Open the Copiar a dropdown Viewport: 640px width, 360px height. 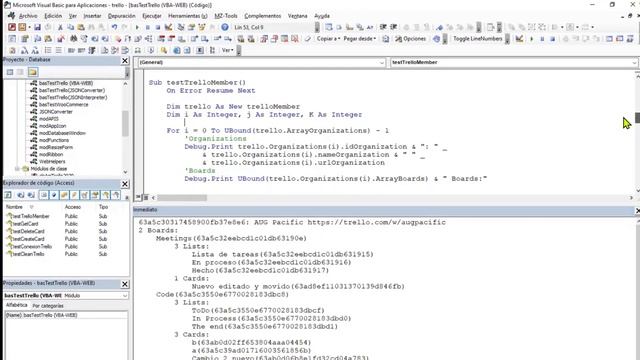pyautogui.click(x=328, y=39)
